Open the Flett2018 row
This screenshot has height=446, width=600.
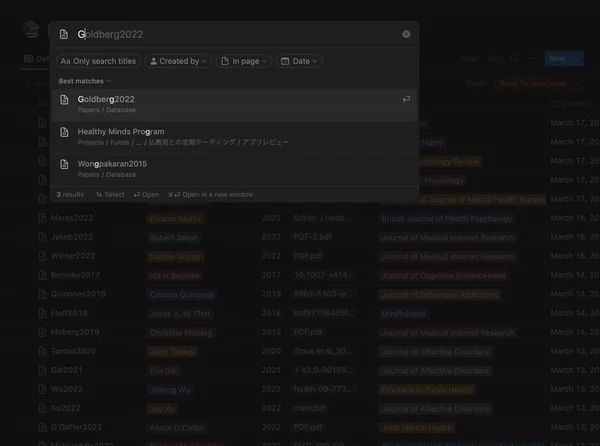coord(69,313)
